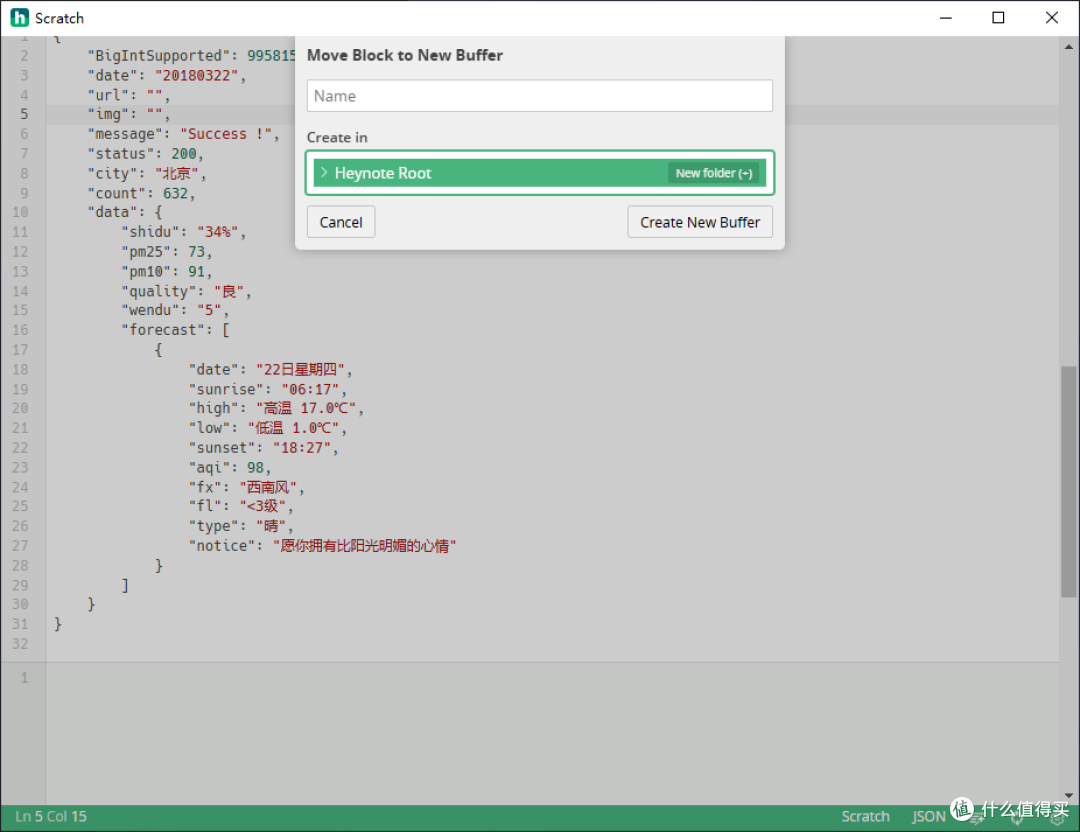Click the pm25 value 73
1080x832 pixels.
pos(197,252)
